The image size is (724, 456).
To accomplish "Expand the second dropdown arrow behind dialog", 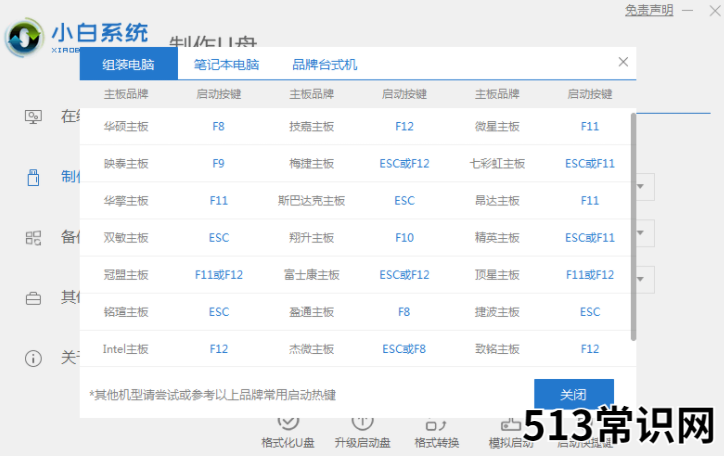I will pyautogui.click(x=641, y=233).
